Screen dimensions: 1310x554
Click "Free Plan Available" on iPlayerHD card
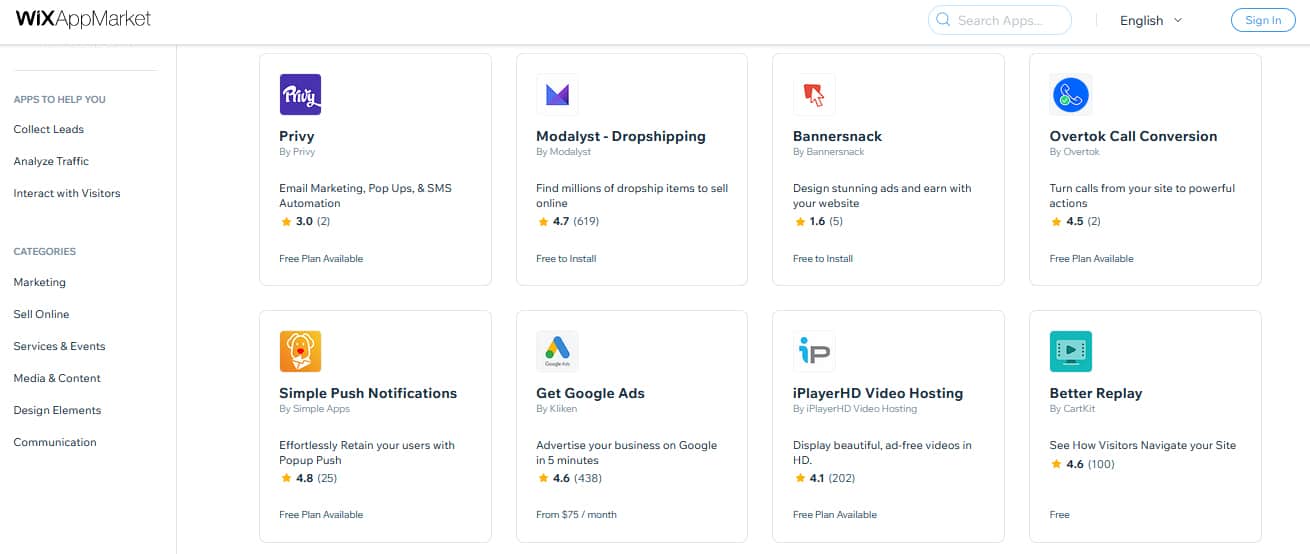(x=835, y=515)
